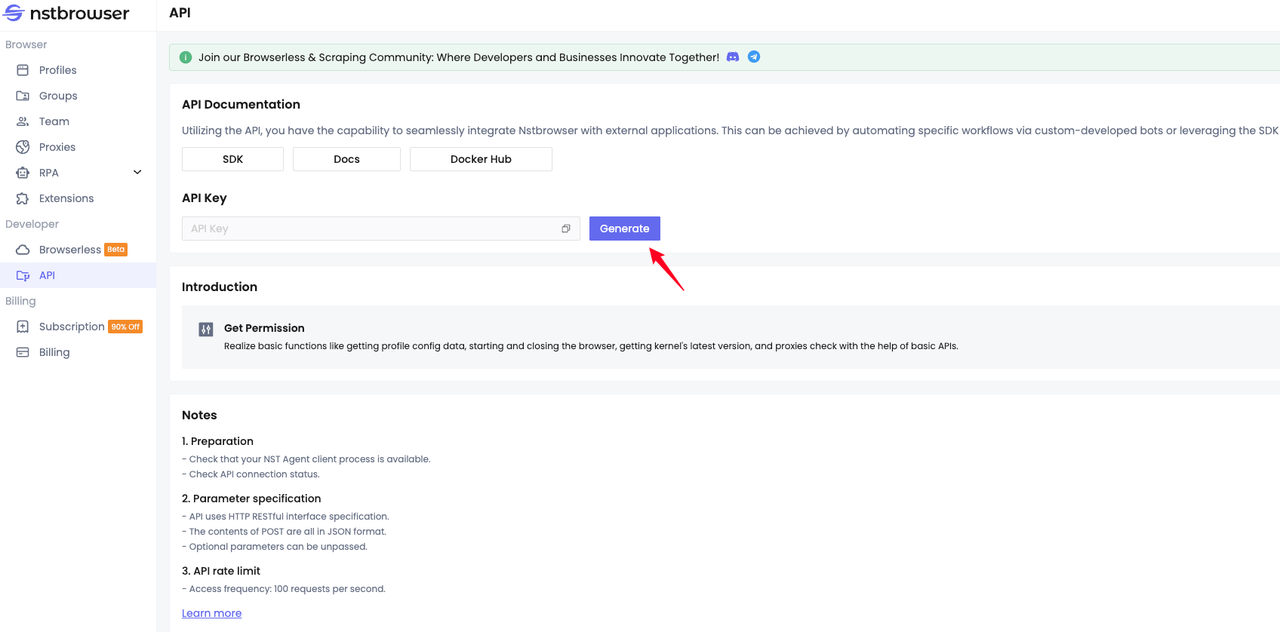Click the Introduction heading

click(220, 287)
